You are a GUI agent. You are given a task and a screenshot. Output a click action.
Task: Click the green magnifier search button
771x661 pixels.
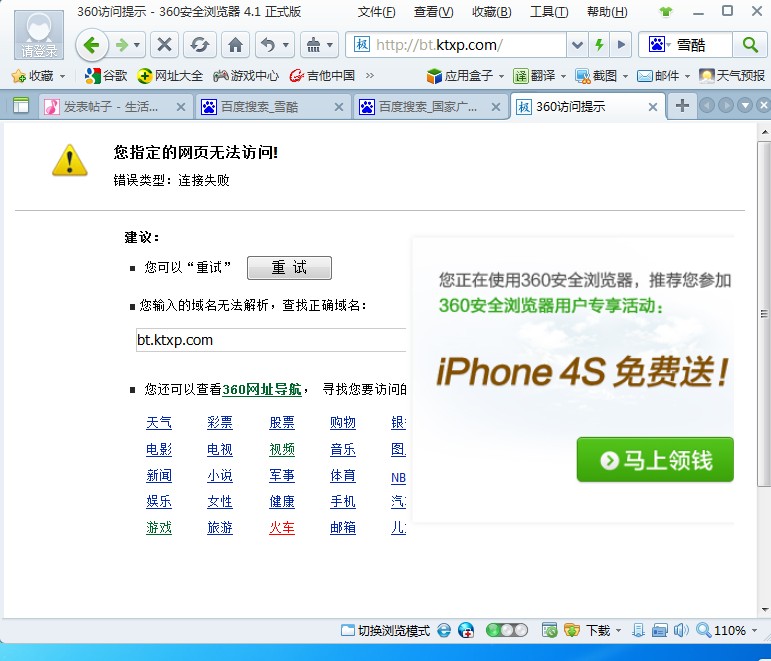pos(750,45)
